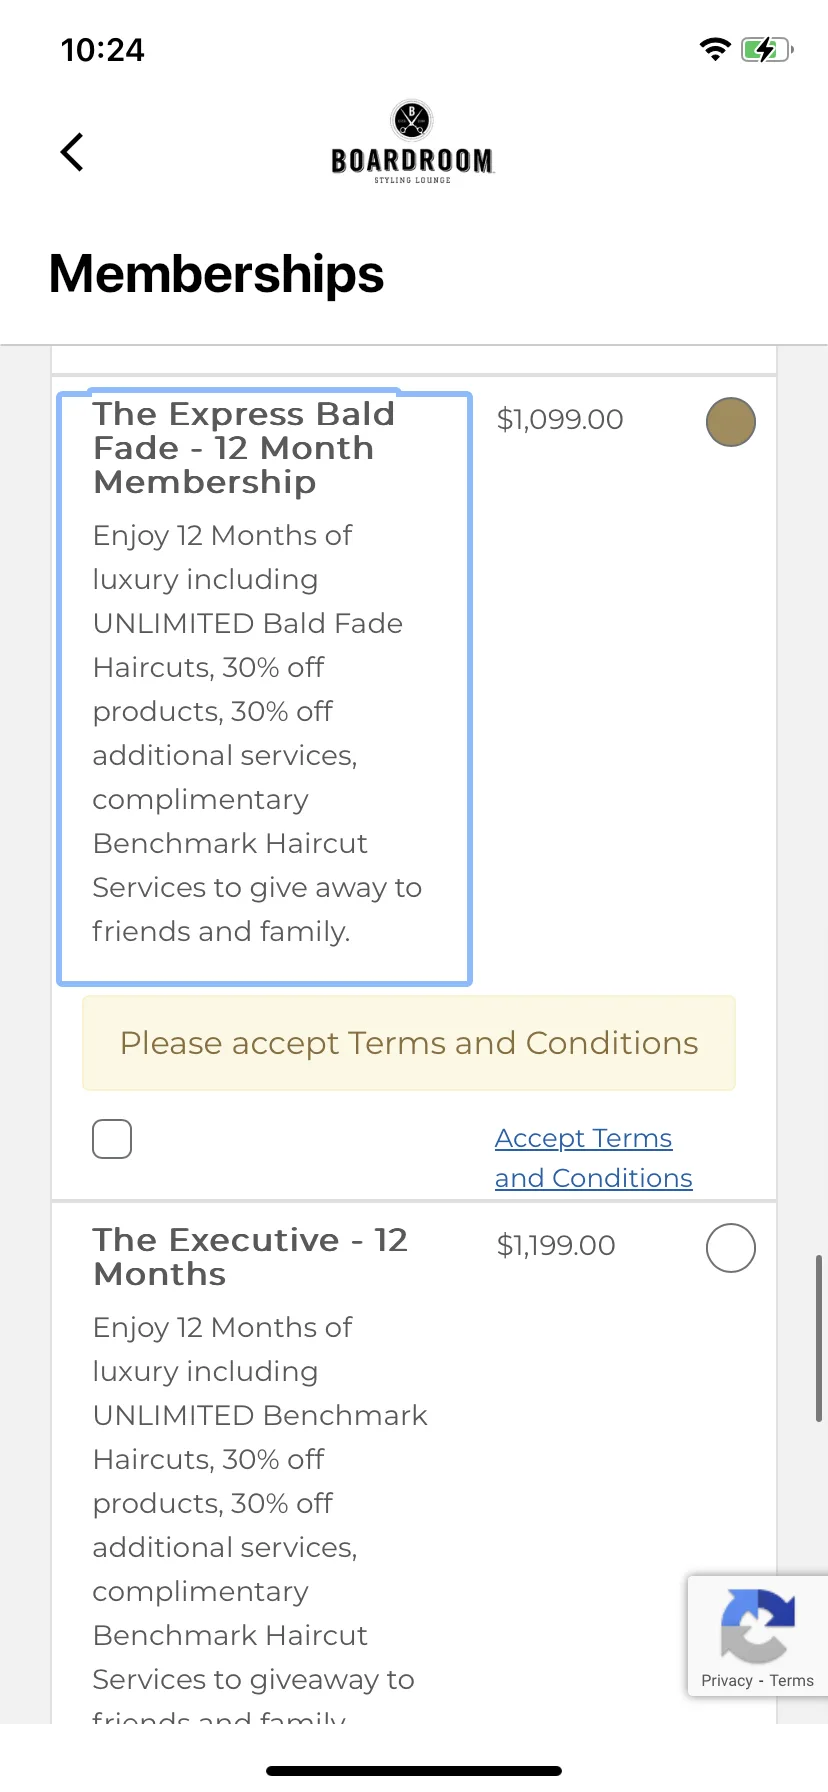
Task: Tap the Express Bald Fade membership title
Action: [244, 448]
